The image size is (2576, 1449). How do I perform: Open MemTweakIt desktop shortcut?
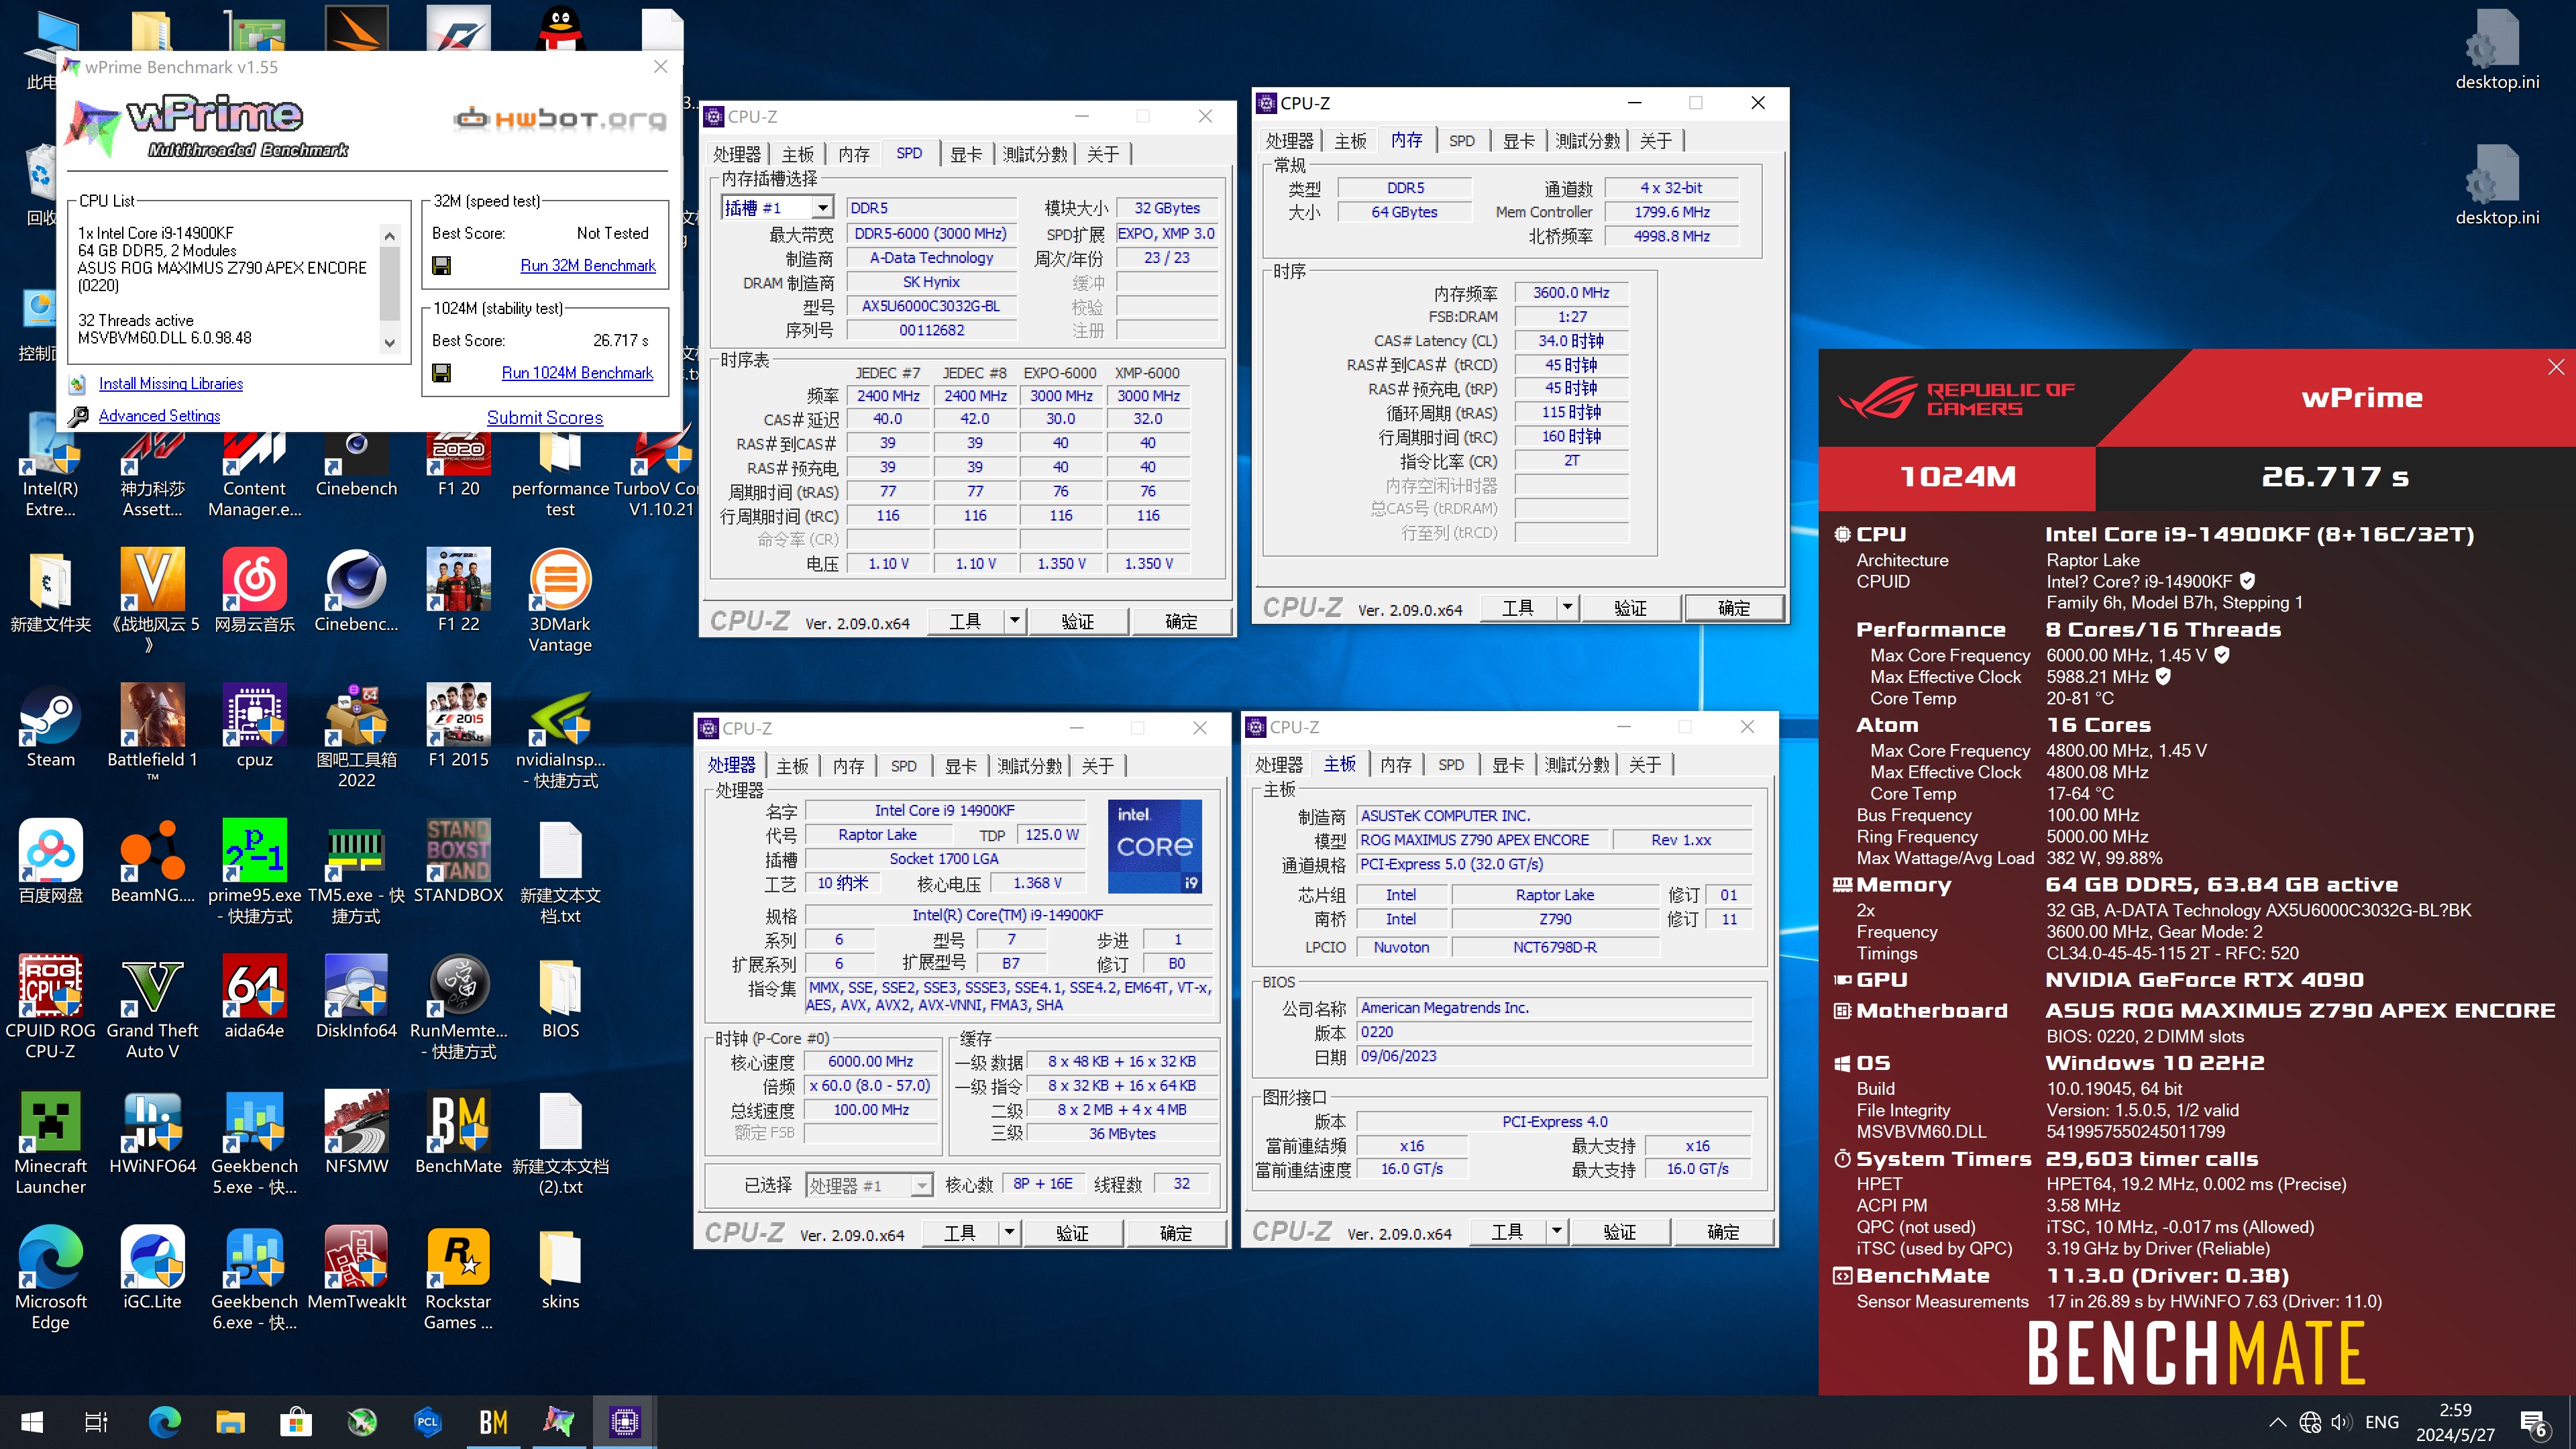356,1269
